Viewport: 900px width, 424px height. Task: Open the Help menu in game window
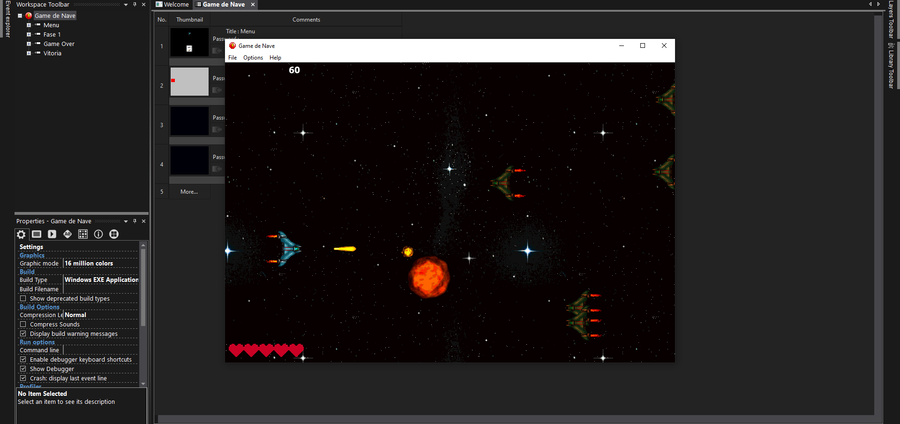[x=276, y=58]
